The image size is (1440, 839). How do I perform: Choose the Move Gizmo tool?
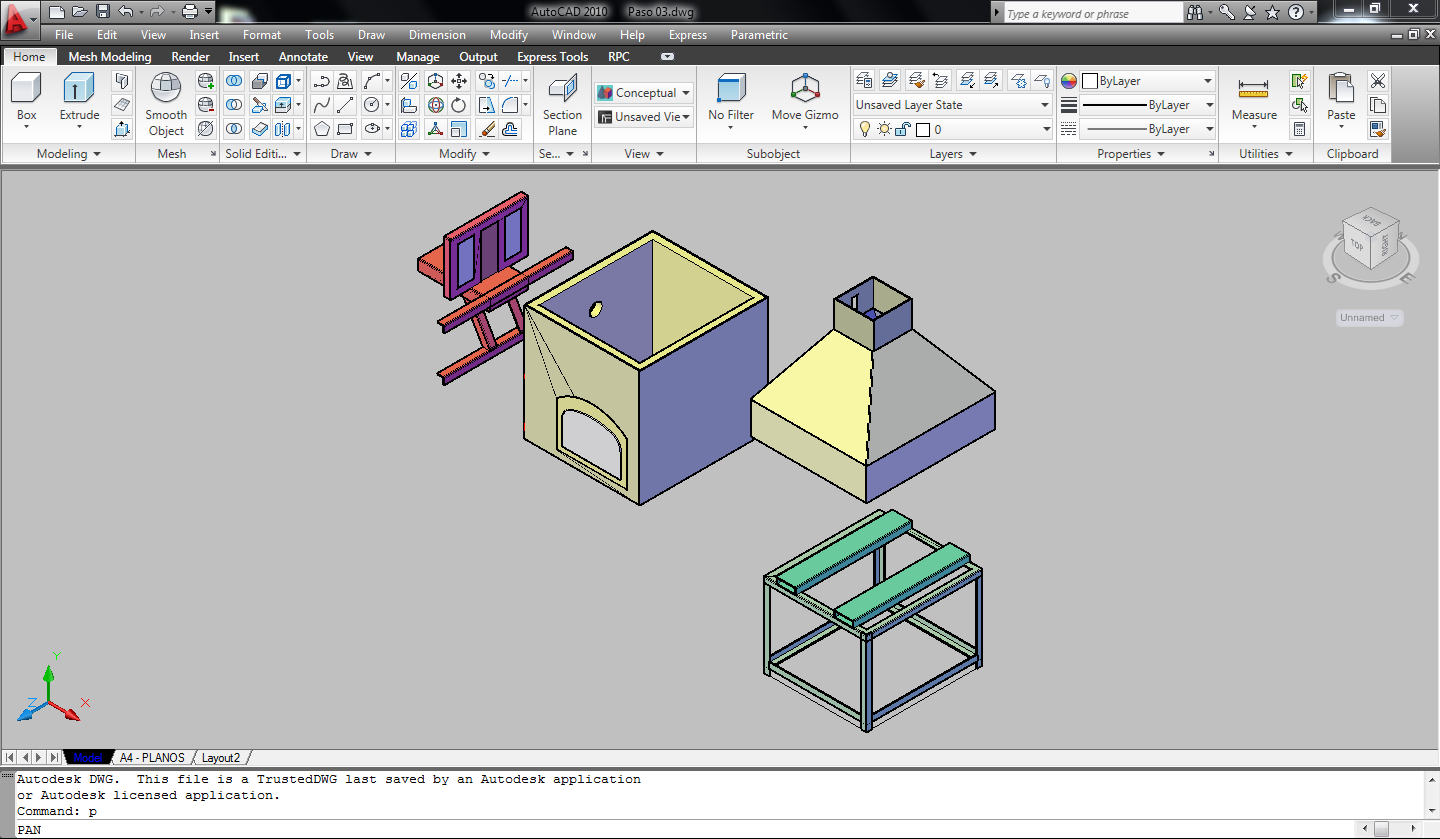[805, 90]
